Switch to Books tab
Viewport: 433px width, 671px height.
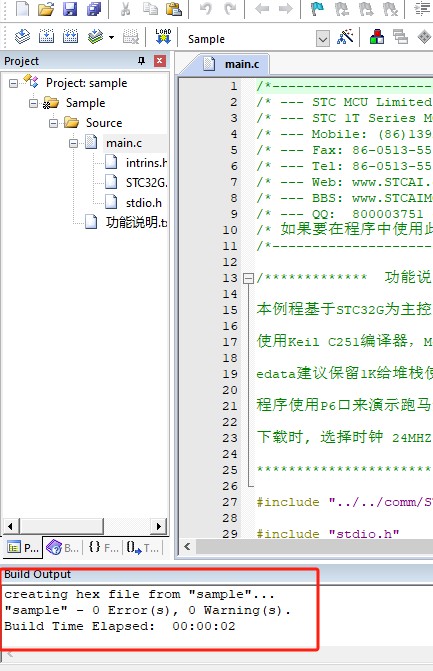pos(63,547)
